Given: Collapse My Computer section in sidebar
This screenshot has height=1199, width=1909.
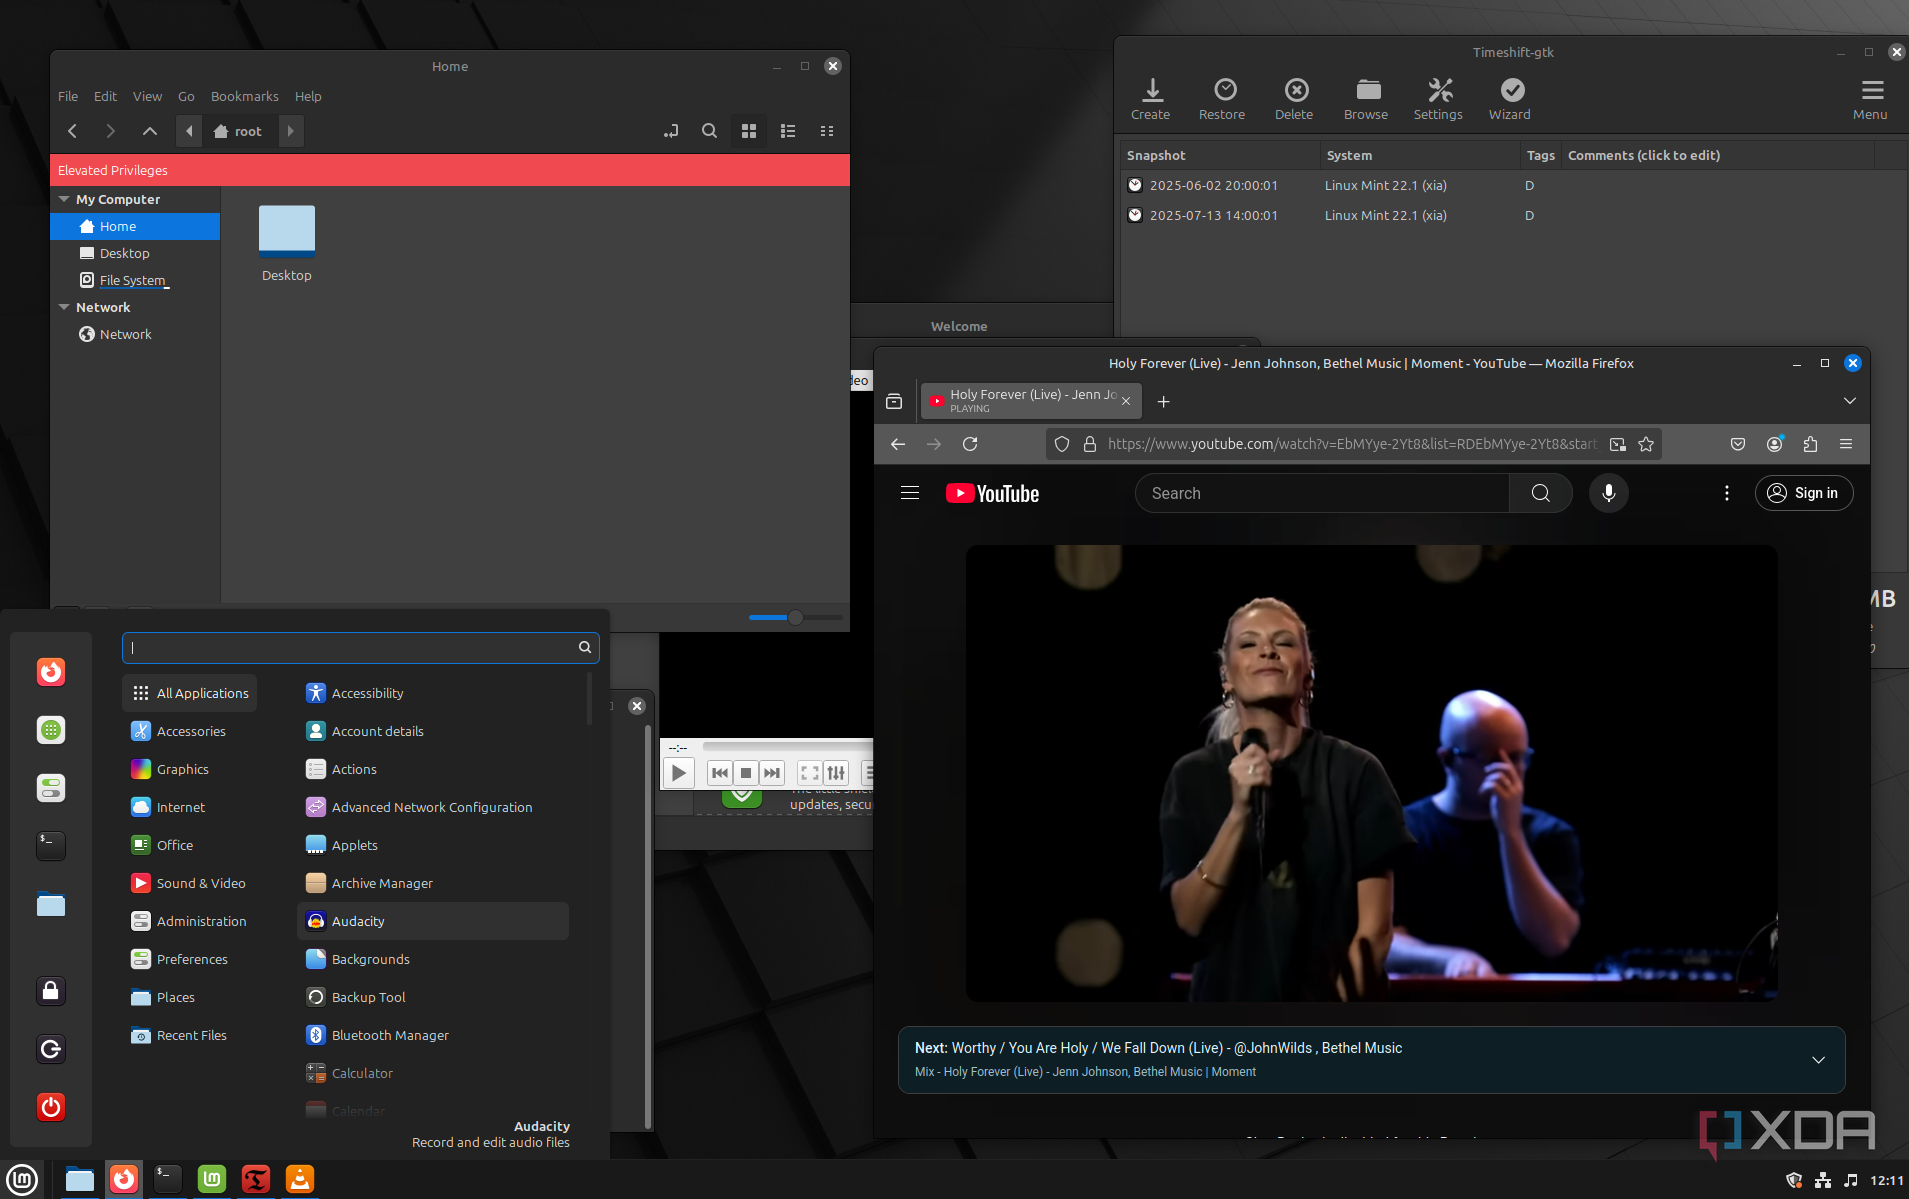Looking at the screenshot, I should [x=64, y=199].
